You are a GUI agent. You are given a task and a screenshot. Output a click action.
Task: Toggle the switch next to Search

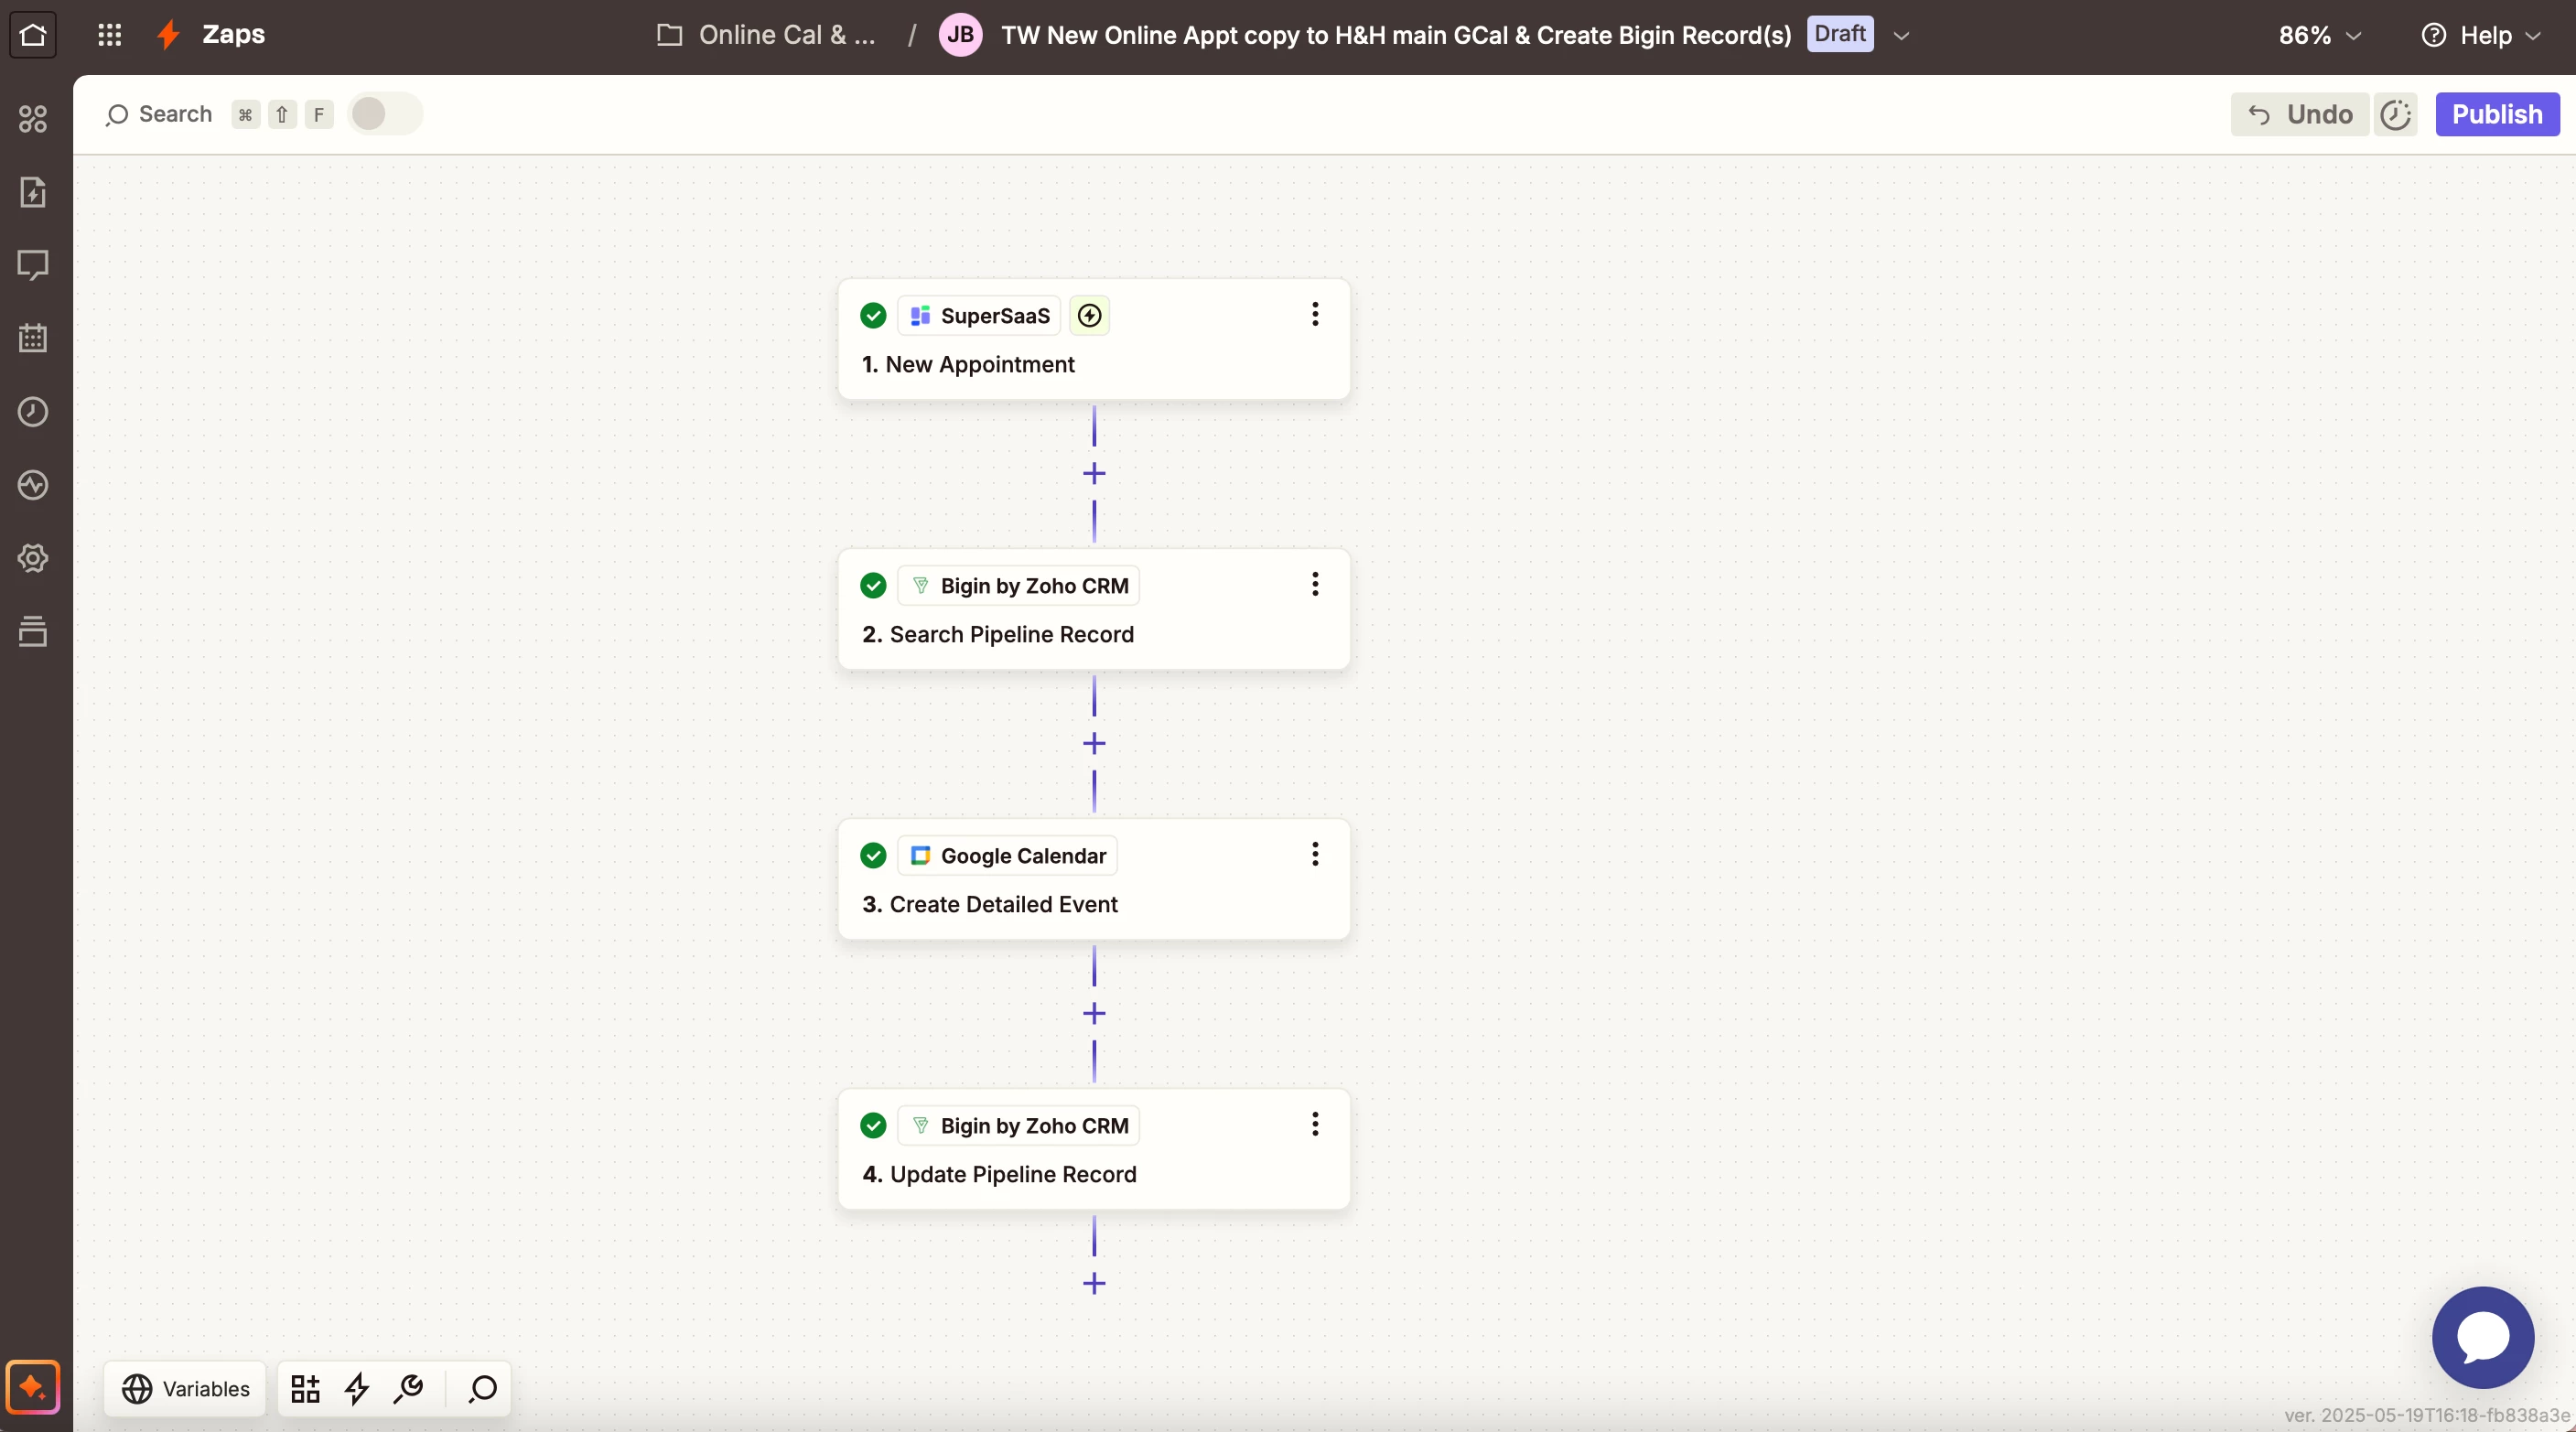(x=385, y=114)
